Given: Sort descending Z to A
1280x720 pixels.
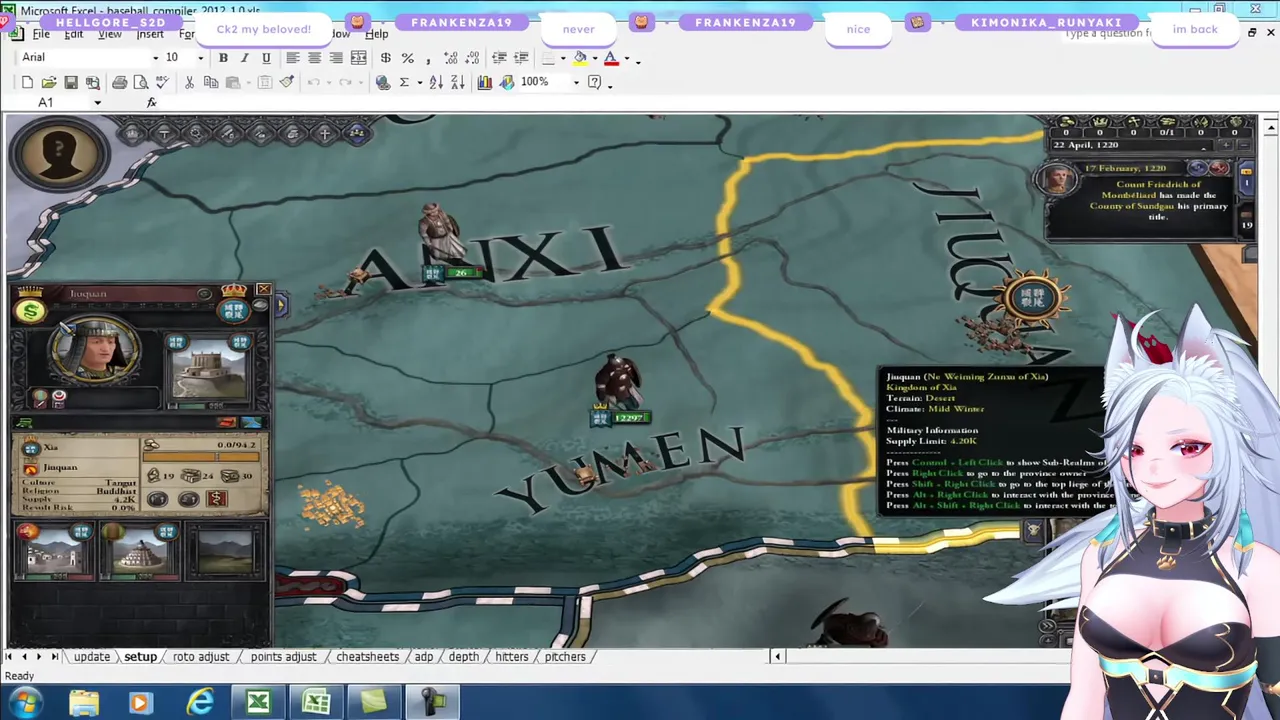Looking at the screenshot, I should (x=458, y=82).
